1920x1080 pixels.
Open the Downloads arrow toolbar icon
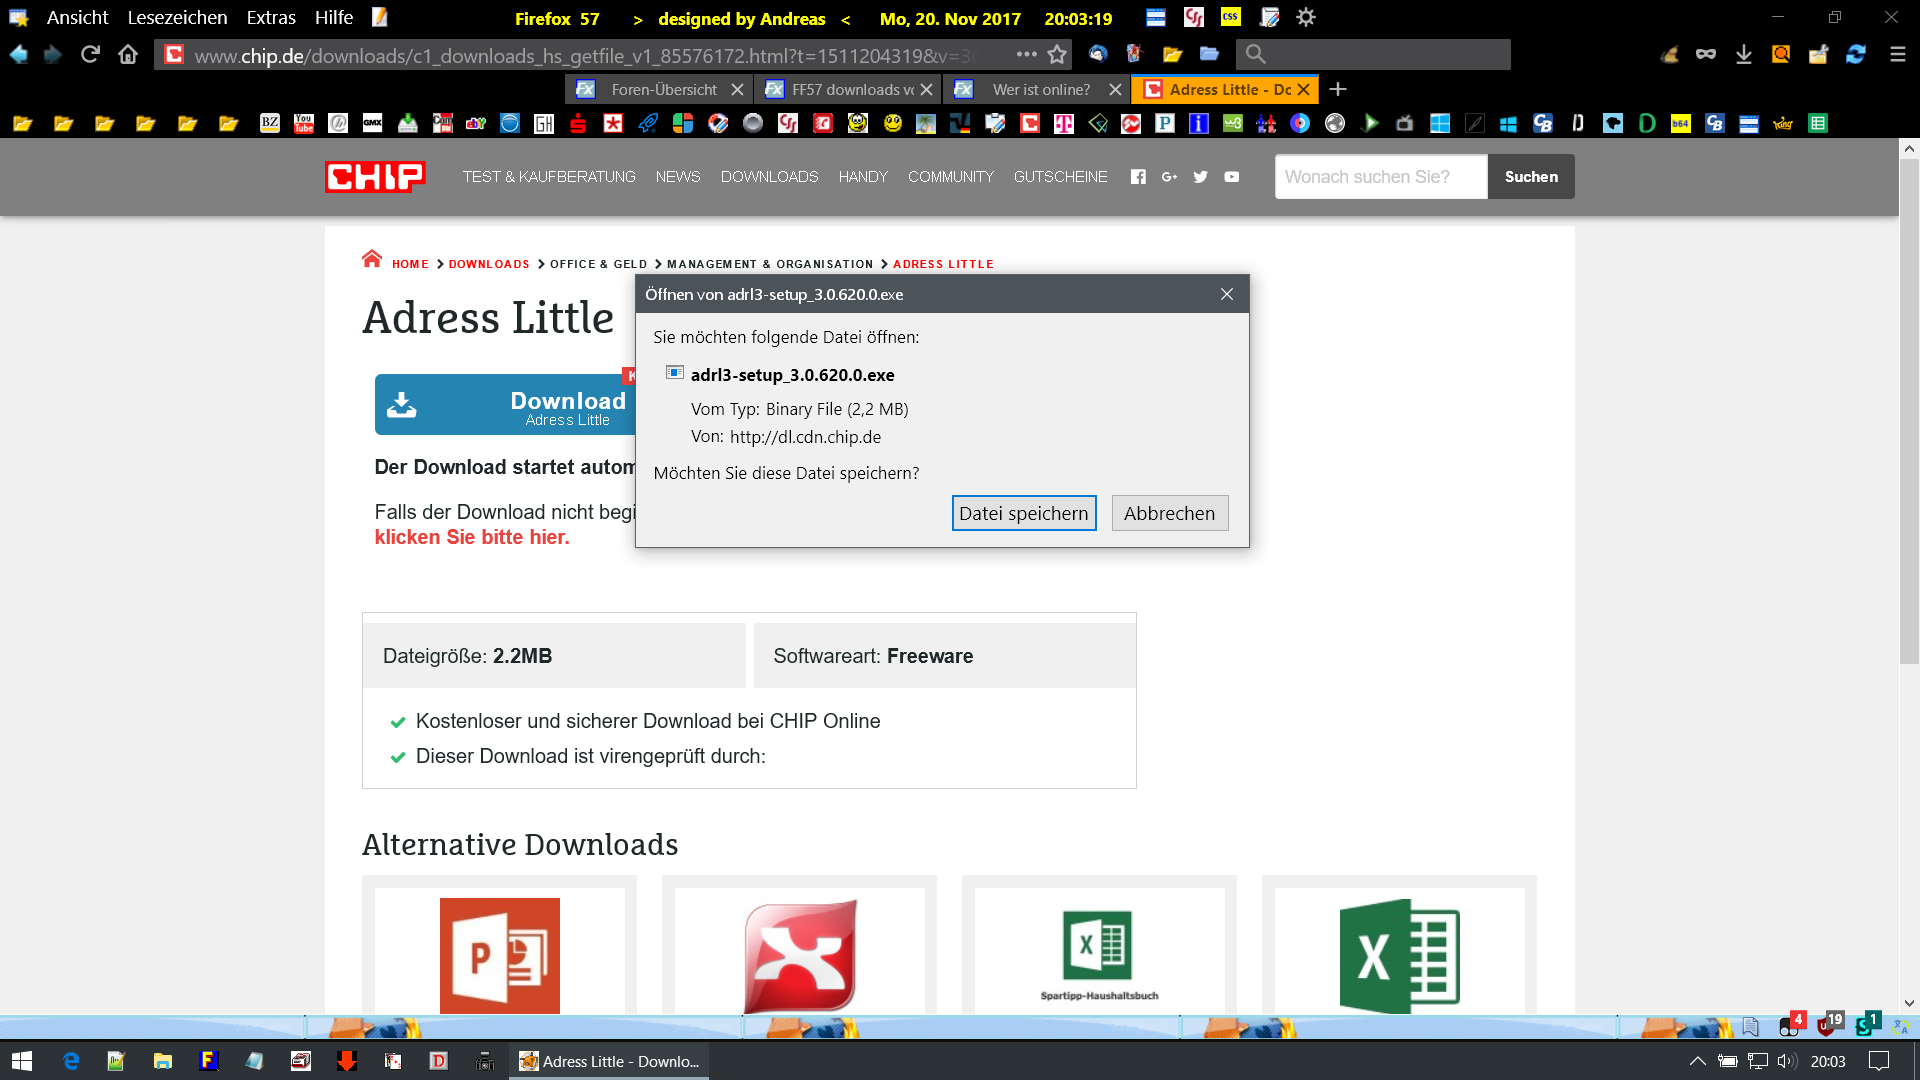coord(1743,54)
